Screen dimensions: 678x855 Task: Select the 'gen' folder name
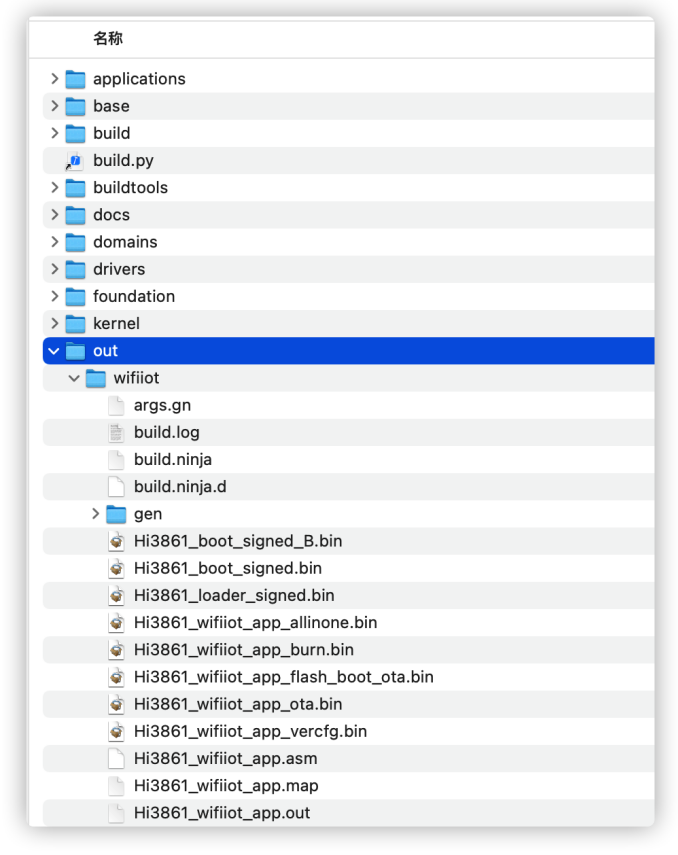pos(148,515)
